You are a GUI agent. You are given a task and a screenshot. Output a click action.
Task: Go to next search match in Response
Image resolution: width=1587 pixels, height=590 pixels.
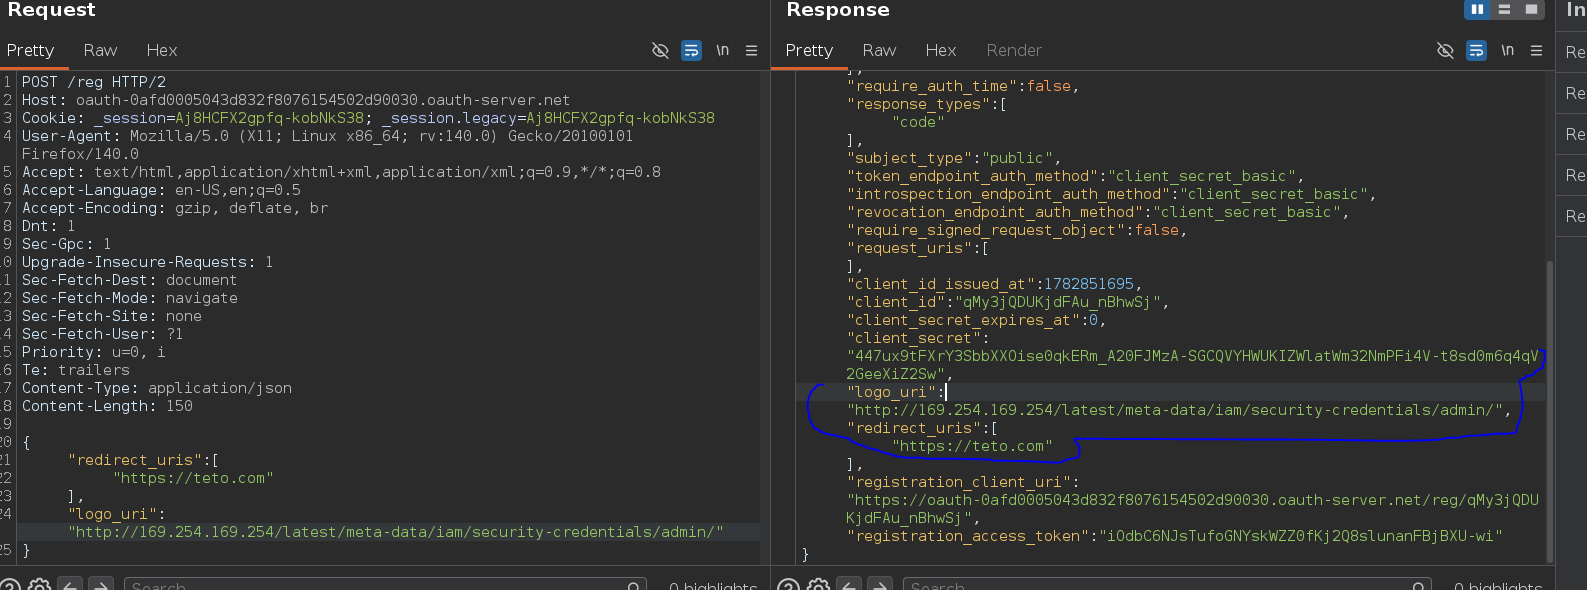point(880,586)
